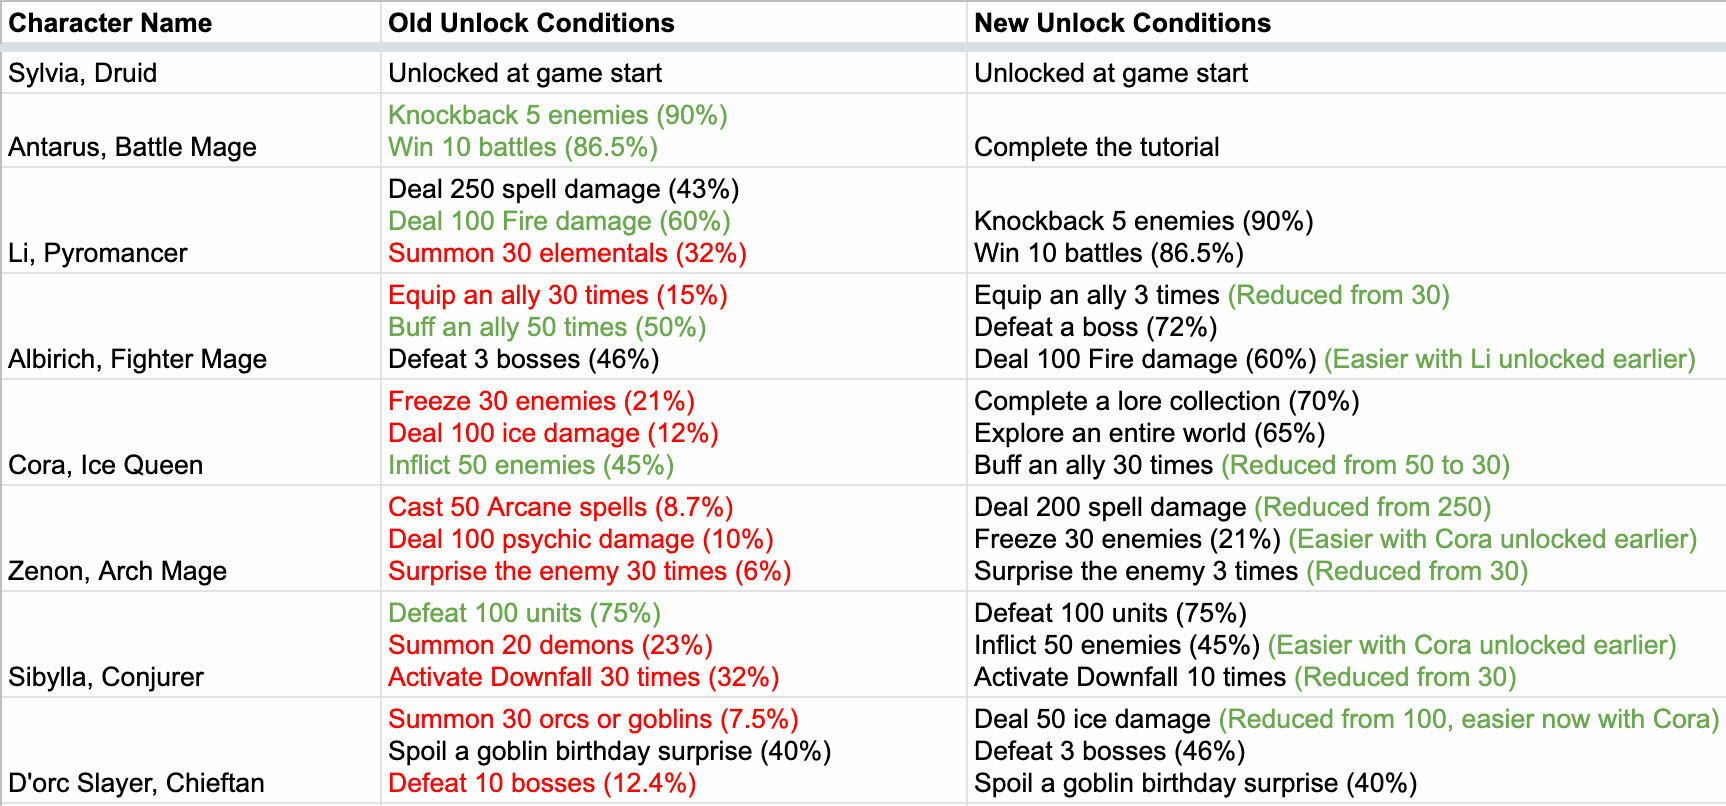The width and height of the screenshot is (1726, 806).
Task: Click new conditions cell with Deal 50 ice damage
Action: coord(1345,751)
